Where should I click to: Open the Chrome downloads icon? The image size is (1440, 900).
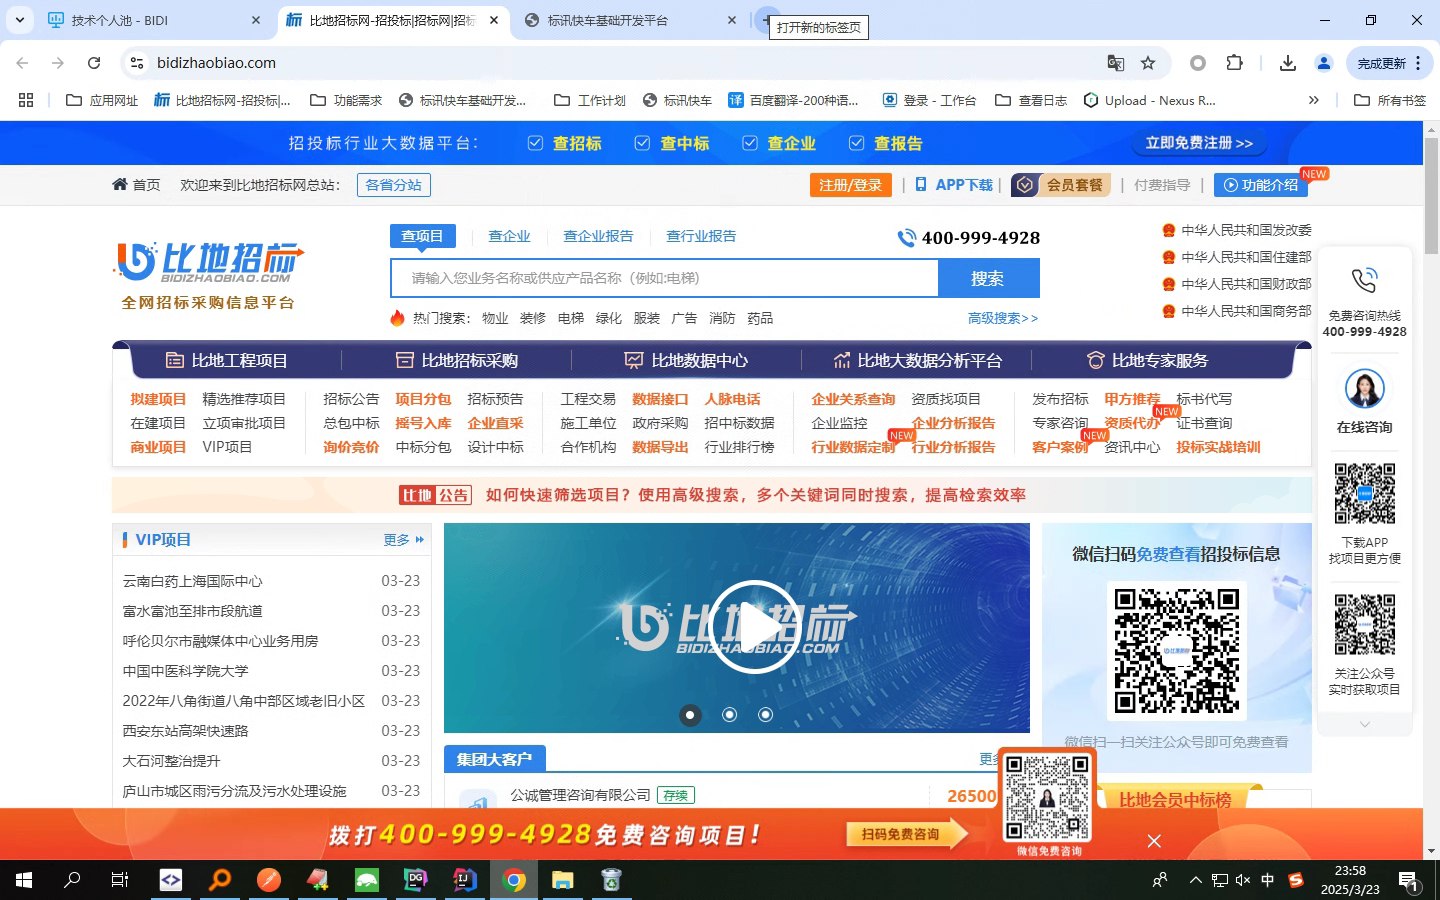coord(1287,63)
